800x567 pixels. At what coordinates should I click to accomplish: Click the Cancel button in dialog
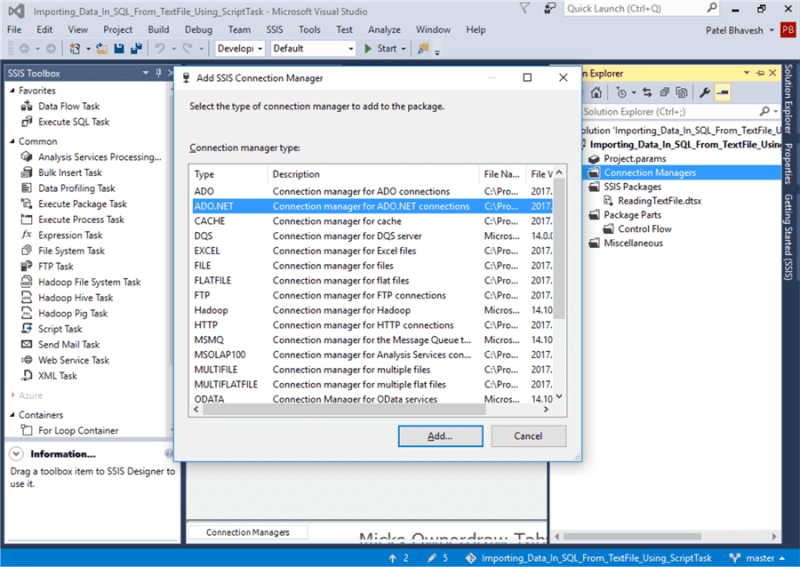(528, 436)
